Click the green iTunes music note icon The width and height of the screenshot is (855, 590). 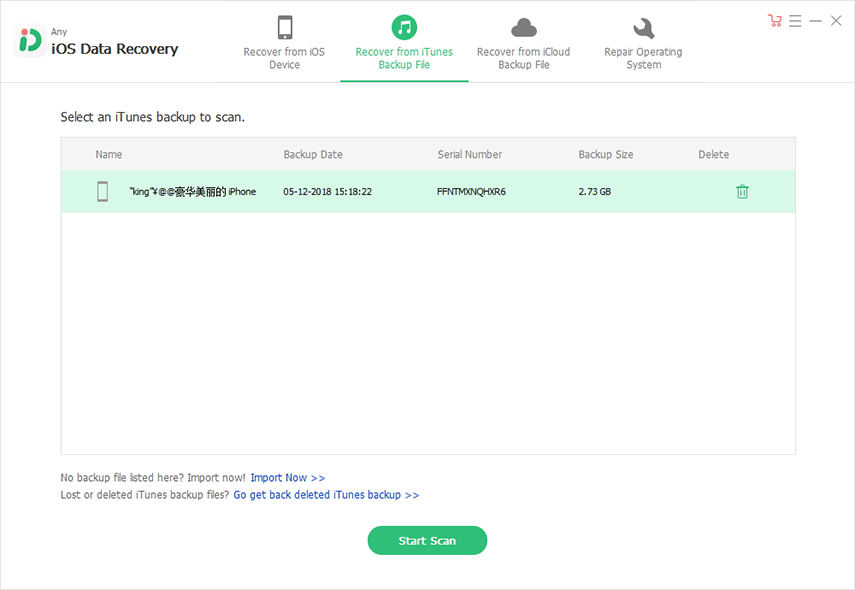404,27
